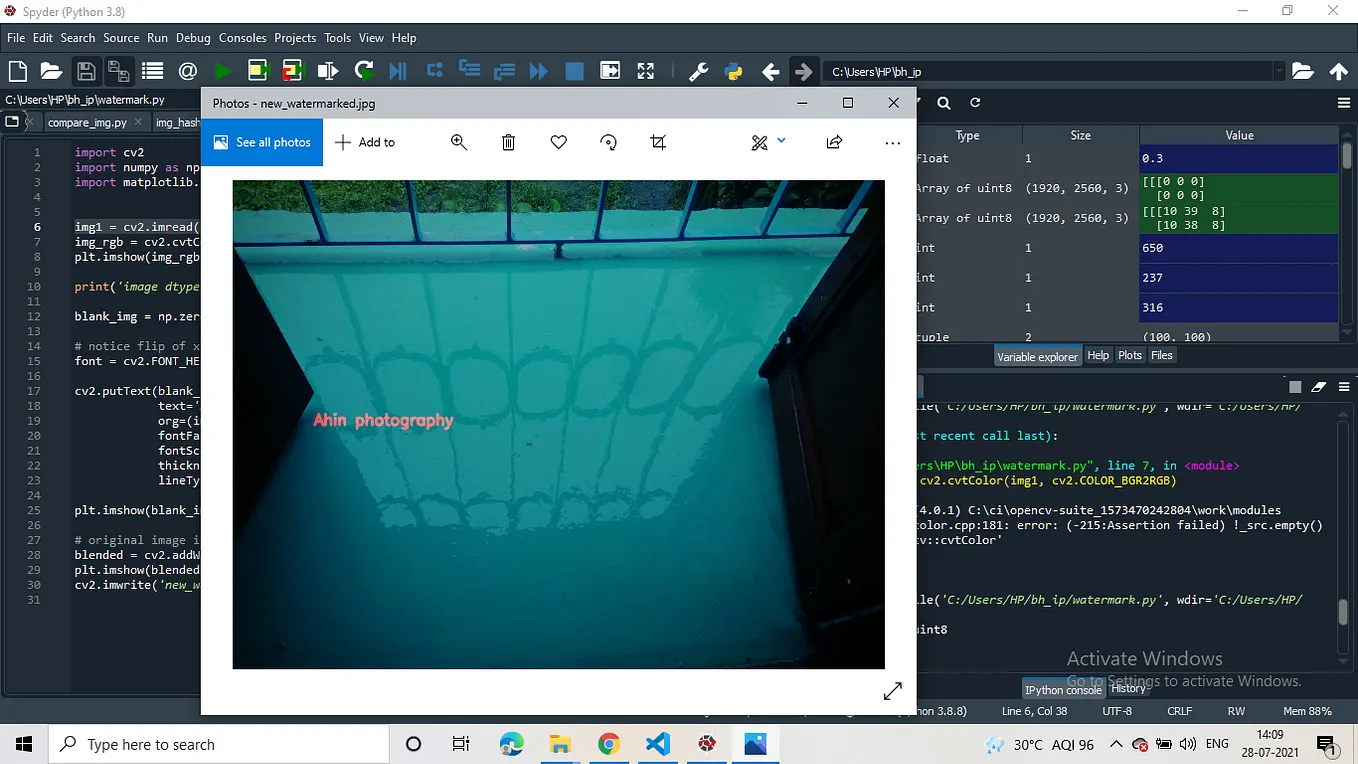Open Spyder preferences with the wrench icon
The width and height of the screenshot is (1358, 764).
[697, 71]
